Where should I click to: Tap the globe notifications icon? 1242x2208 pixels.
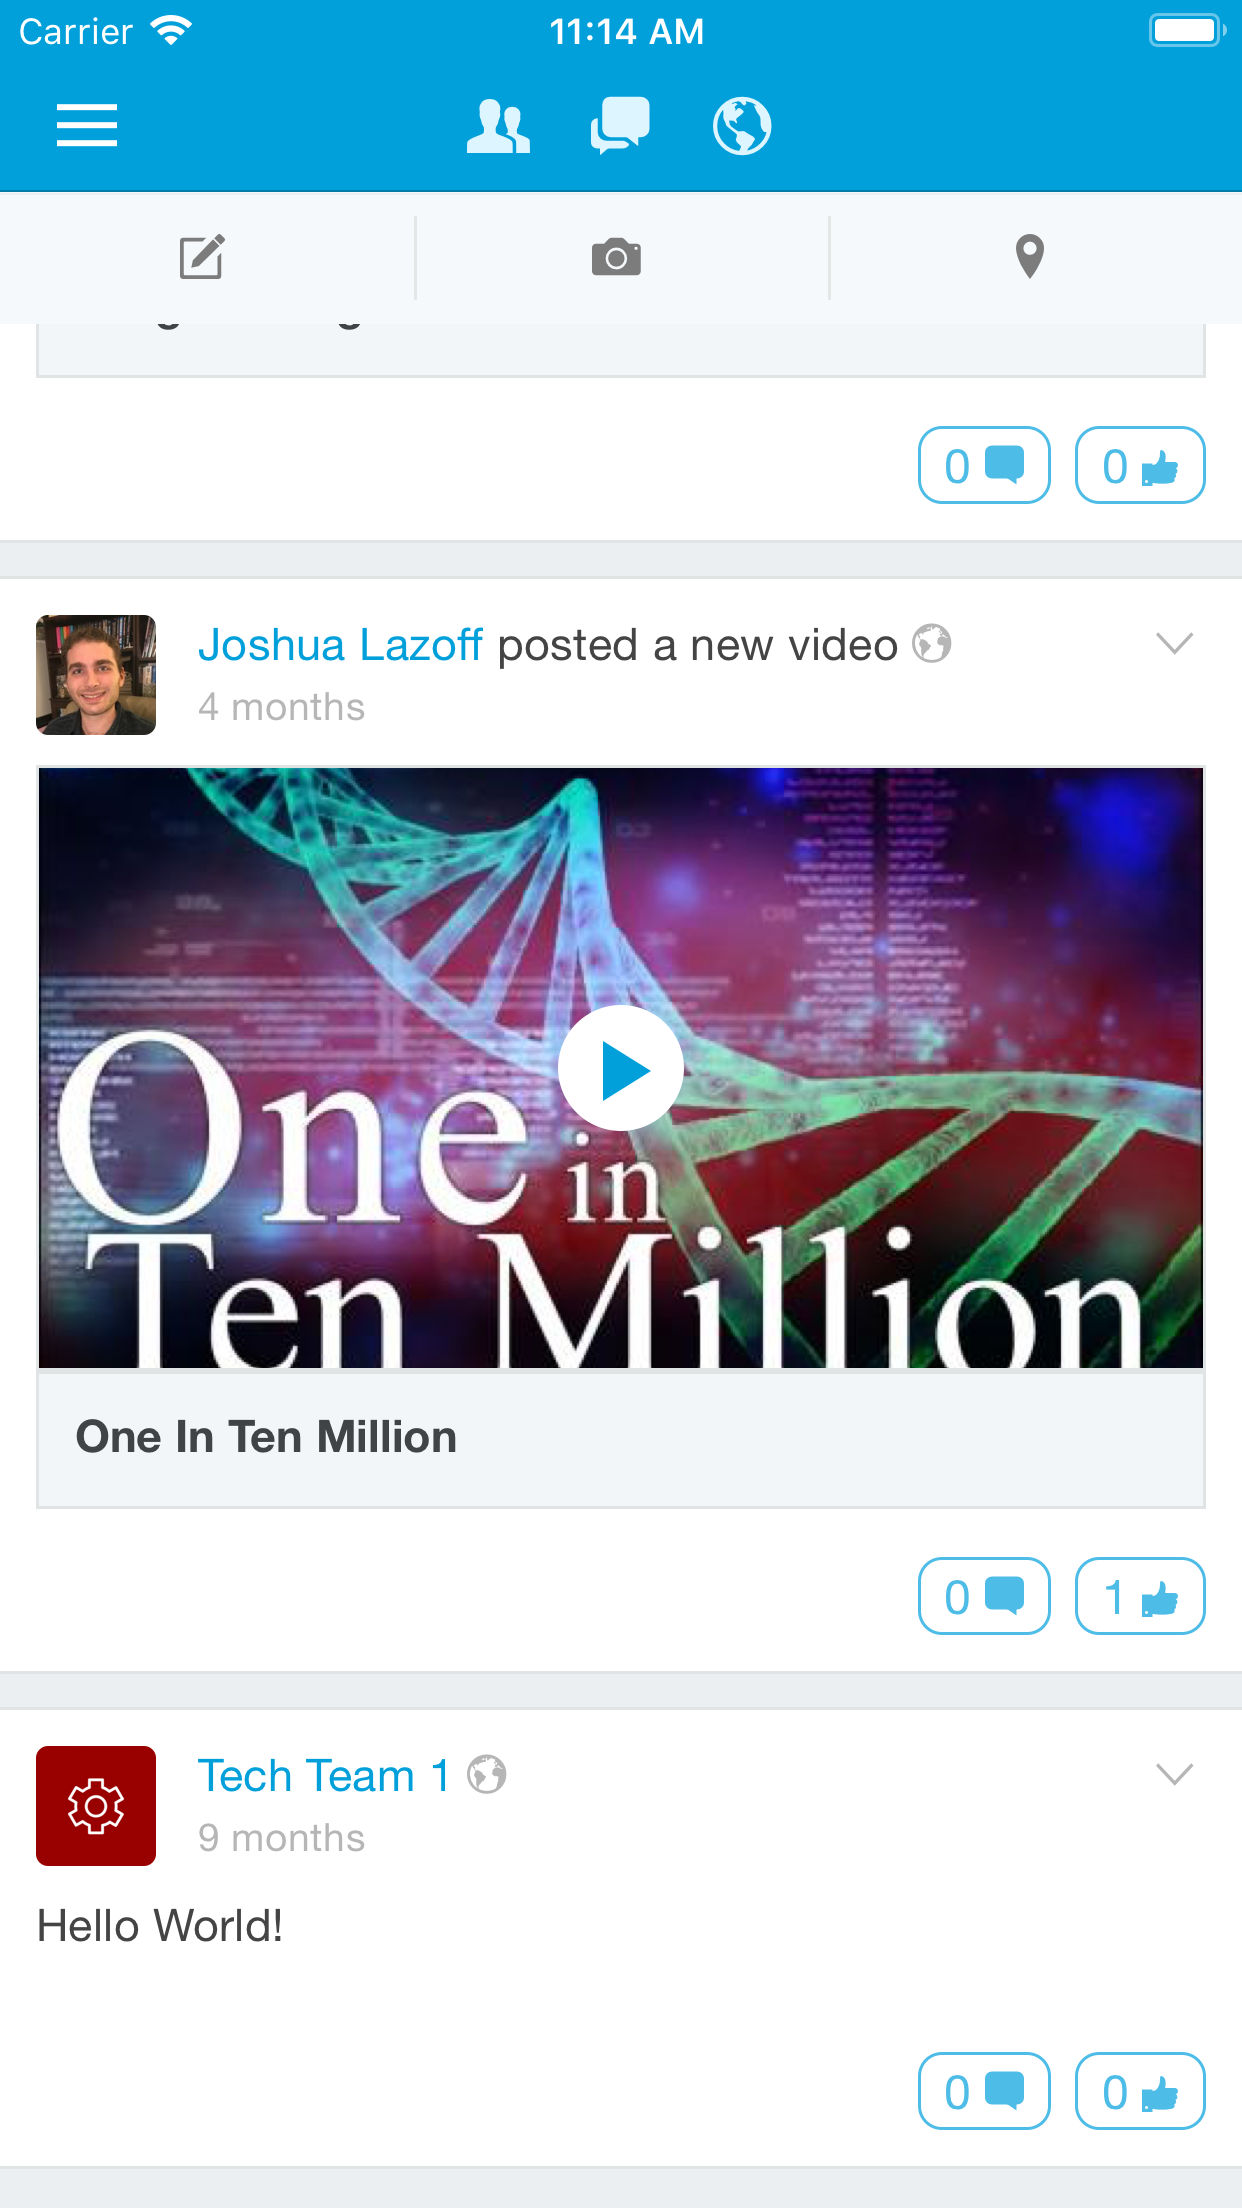click(742, 126)
